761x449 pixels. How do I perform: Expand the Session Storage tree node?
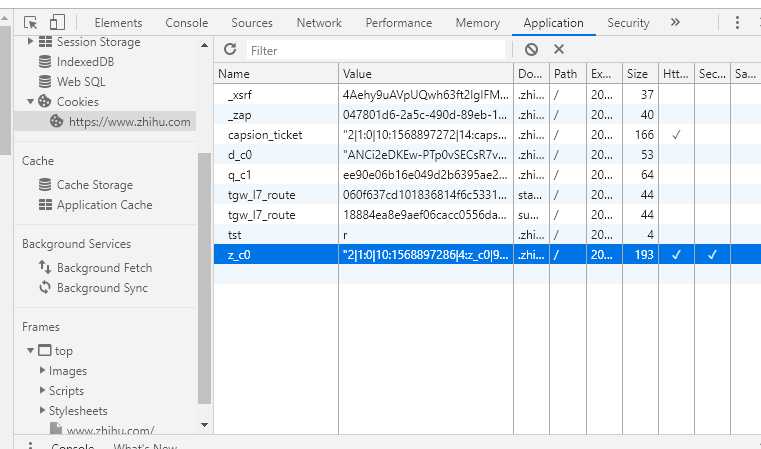pyautogui.click(x=30, y=41)
